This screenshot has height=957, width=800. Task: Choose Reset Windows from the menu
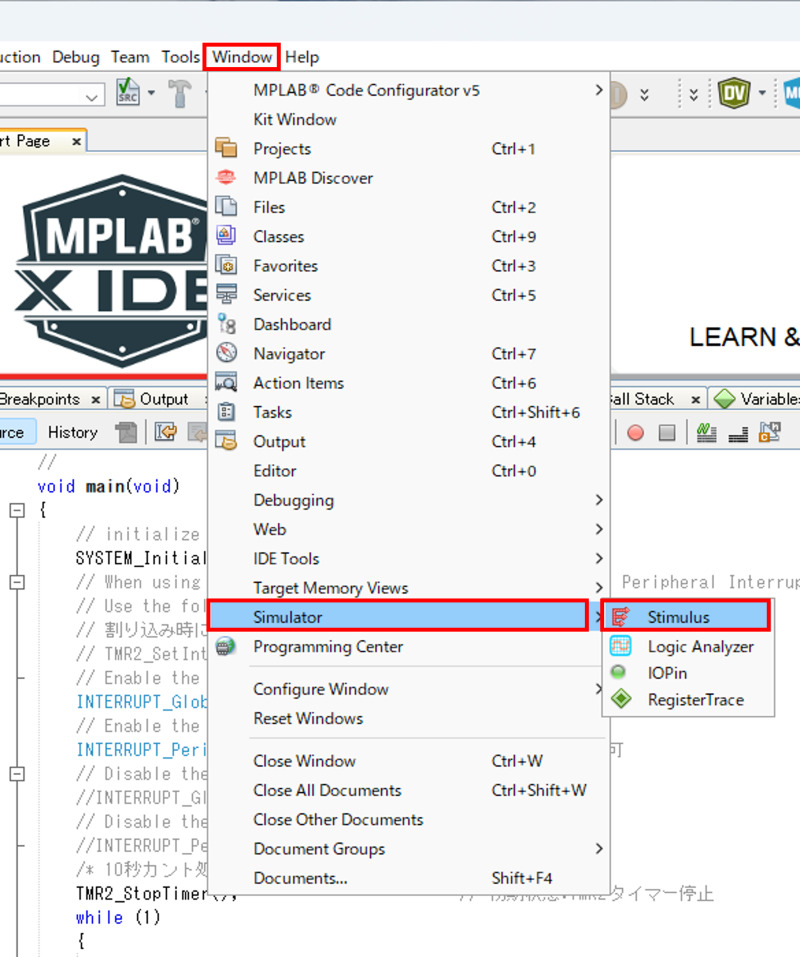click(x=308, y=718)
